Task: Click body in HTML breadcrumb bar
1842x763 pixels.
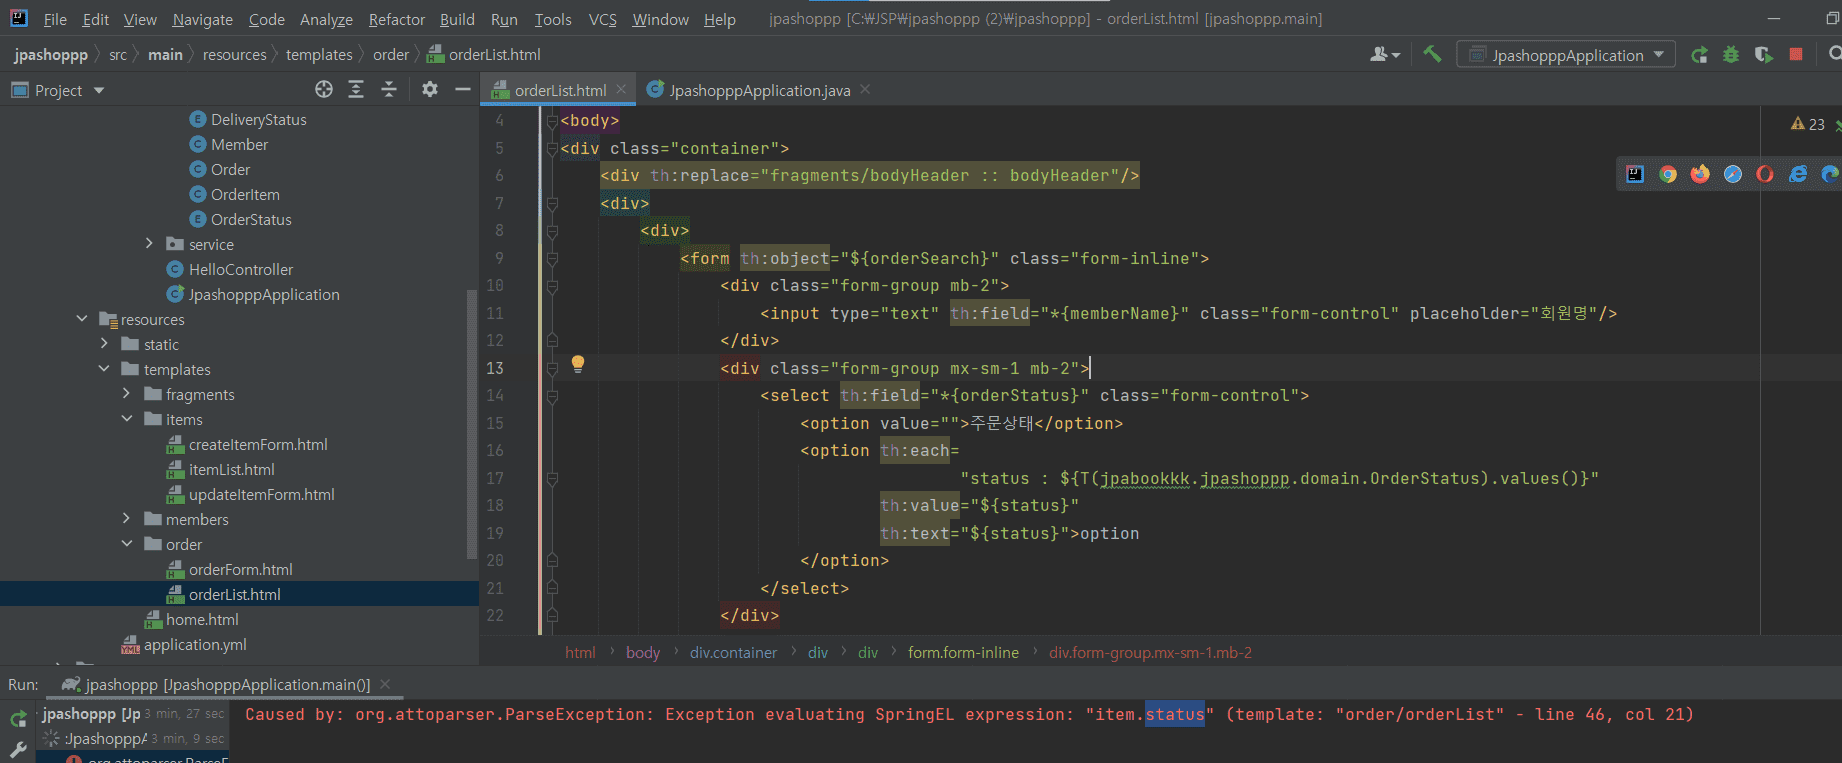Action: (643, 652)
